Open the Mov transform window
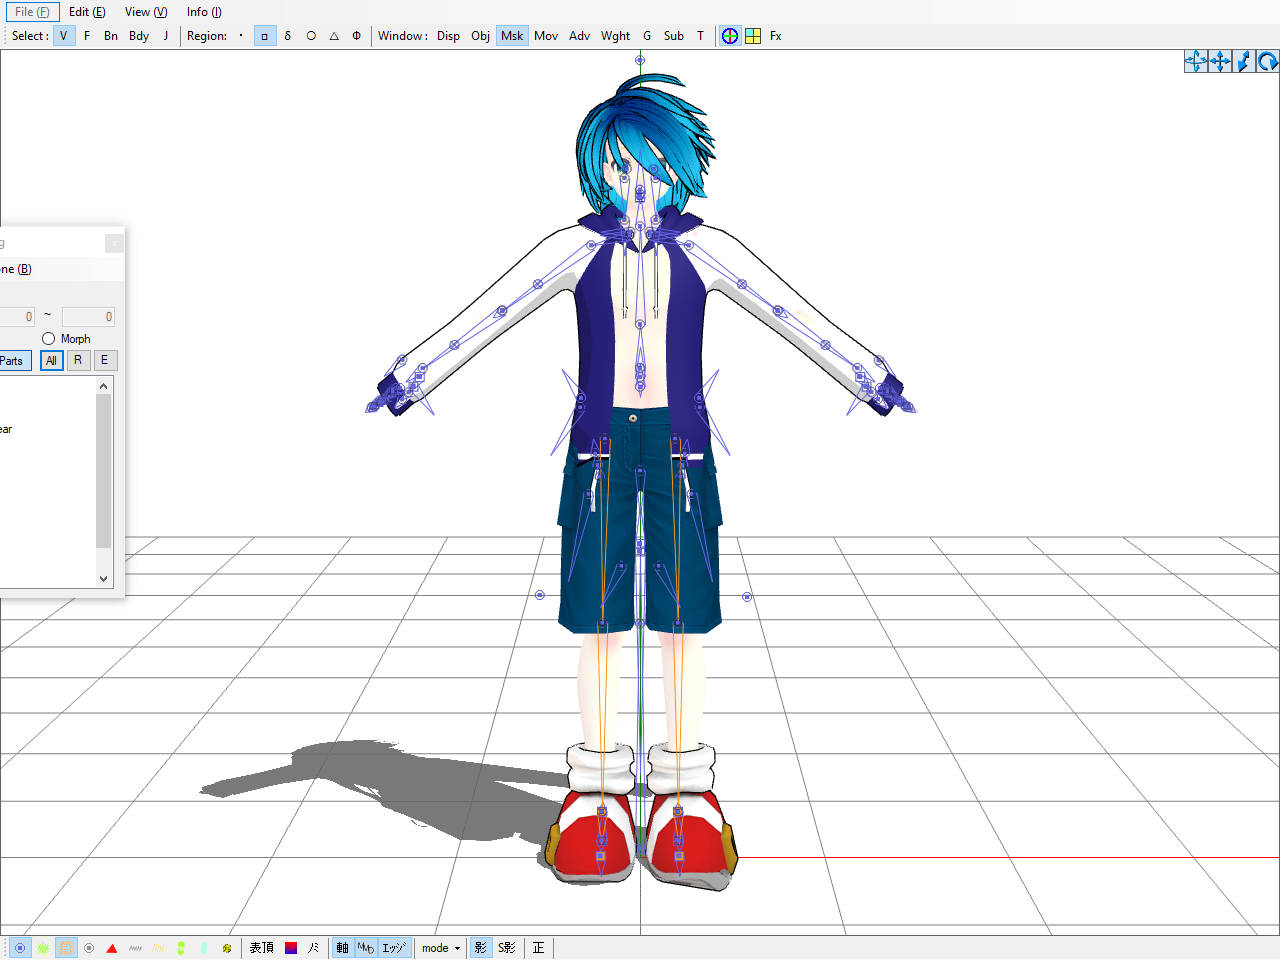The height and width of the screenshot is (961, 1280). tap(546, 36)
